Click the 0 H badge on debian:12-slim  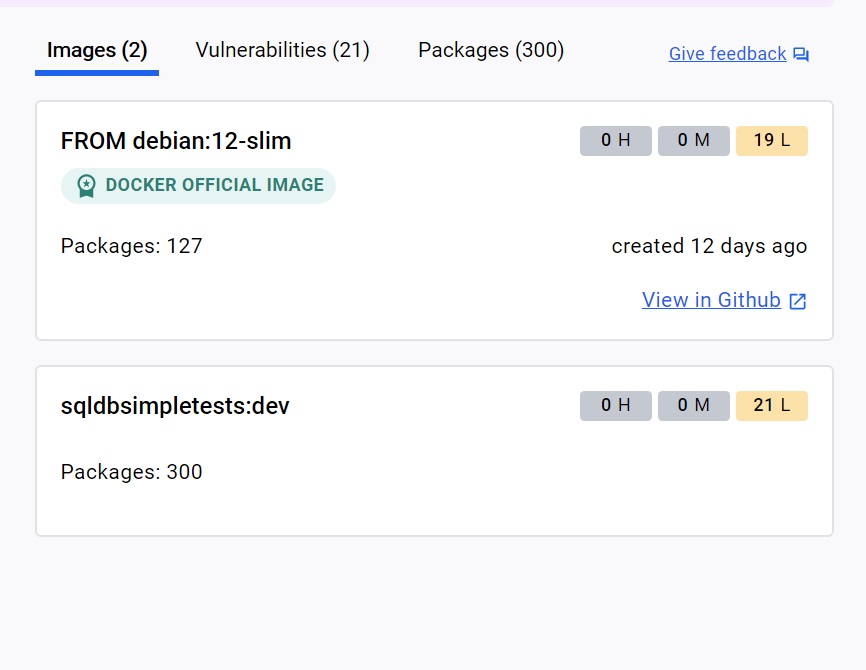[616, 140]
